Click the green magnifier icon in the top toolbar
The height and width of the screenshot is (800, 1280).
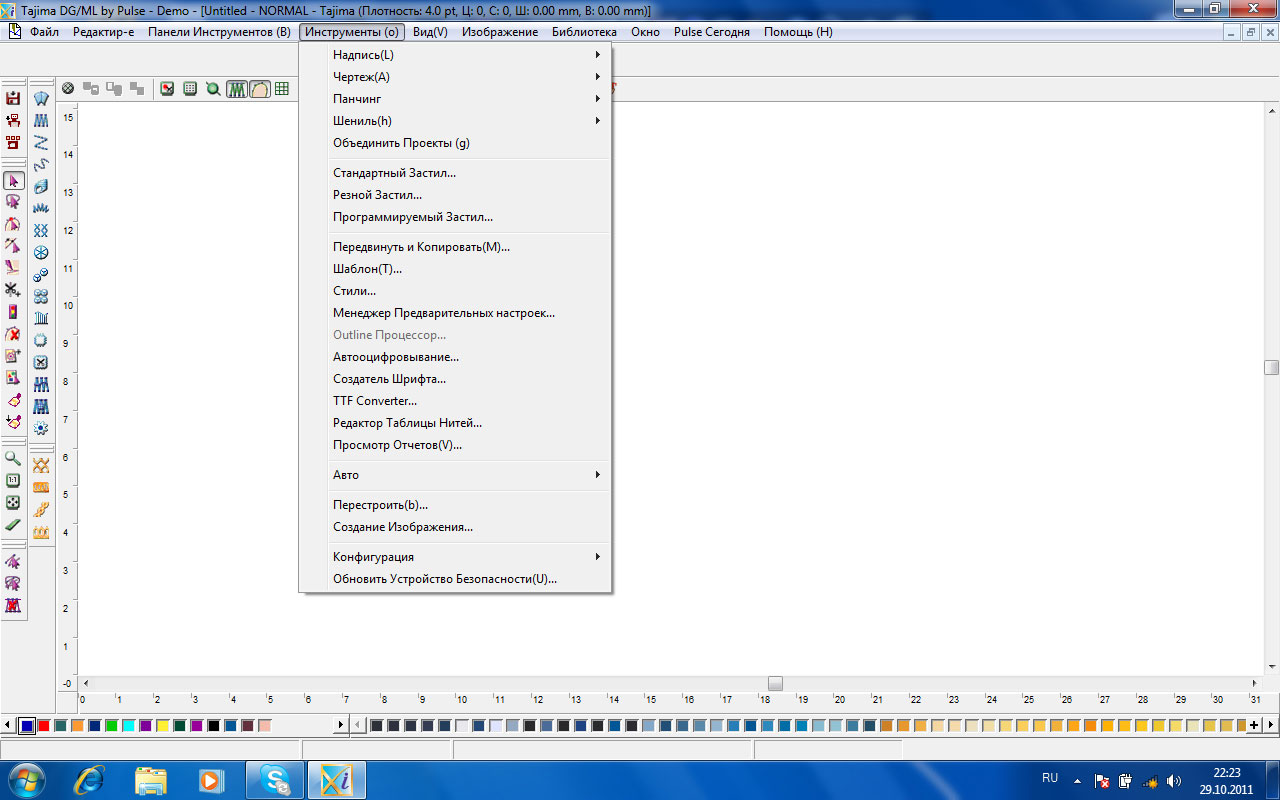[x=213, y=89]
